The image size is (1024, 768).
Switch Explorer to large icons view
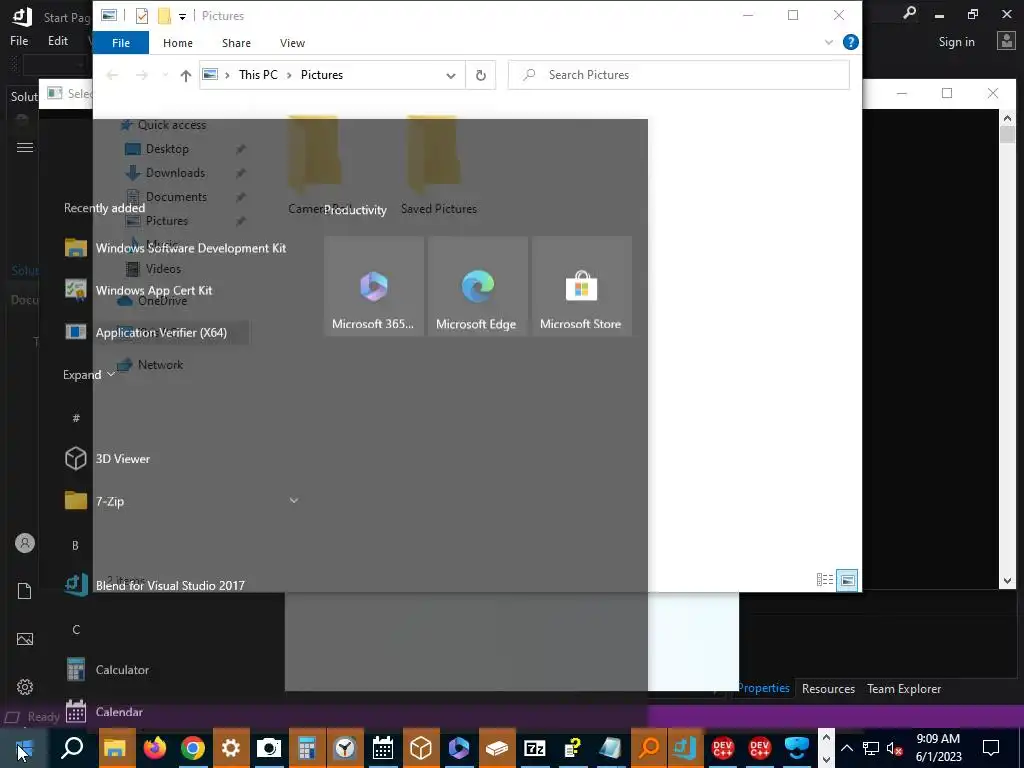click(847, 580)
